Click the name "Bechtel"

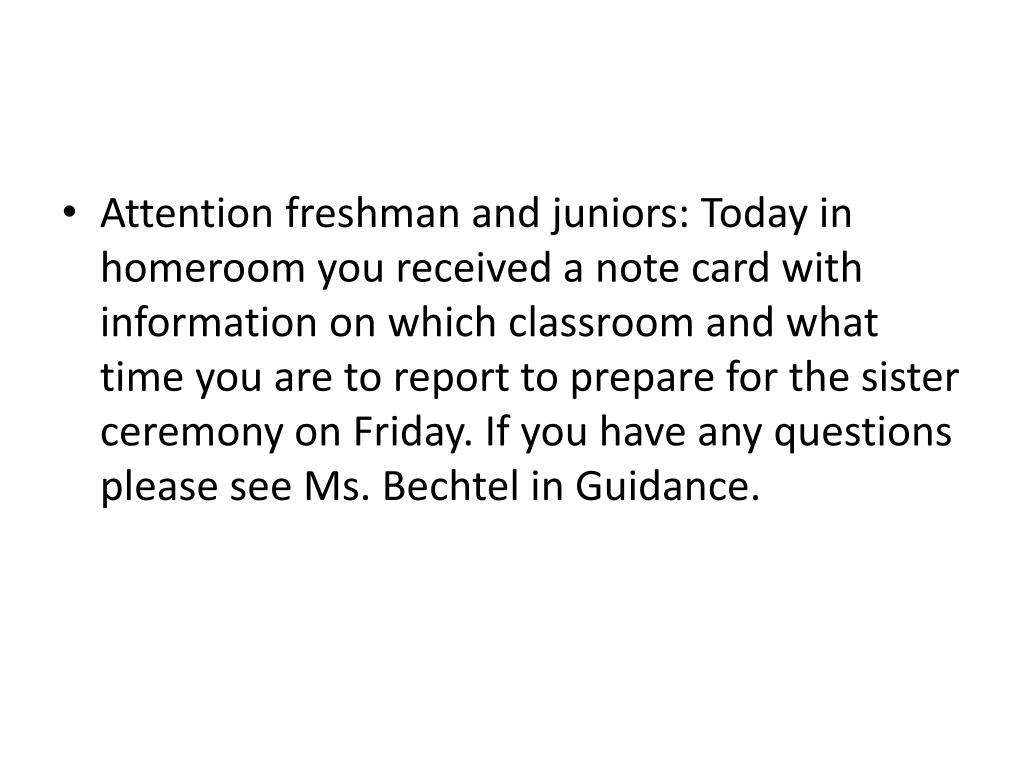433,491
